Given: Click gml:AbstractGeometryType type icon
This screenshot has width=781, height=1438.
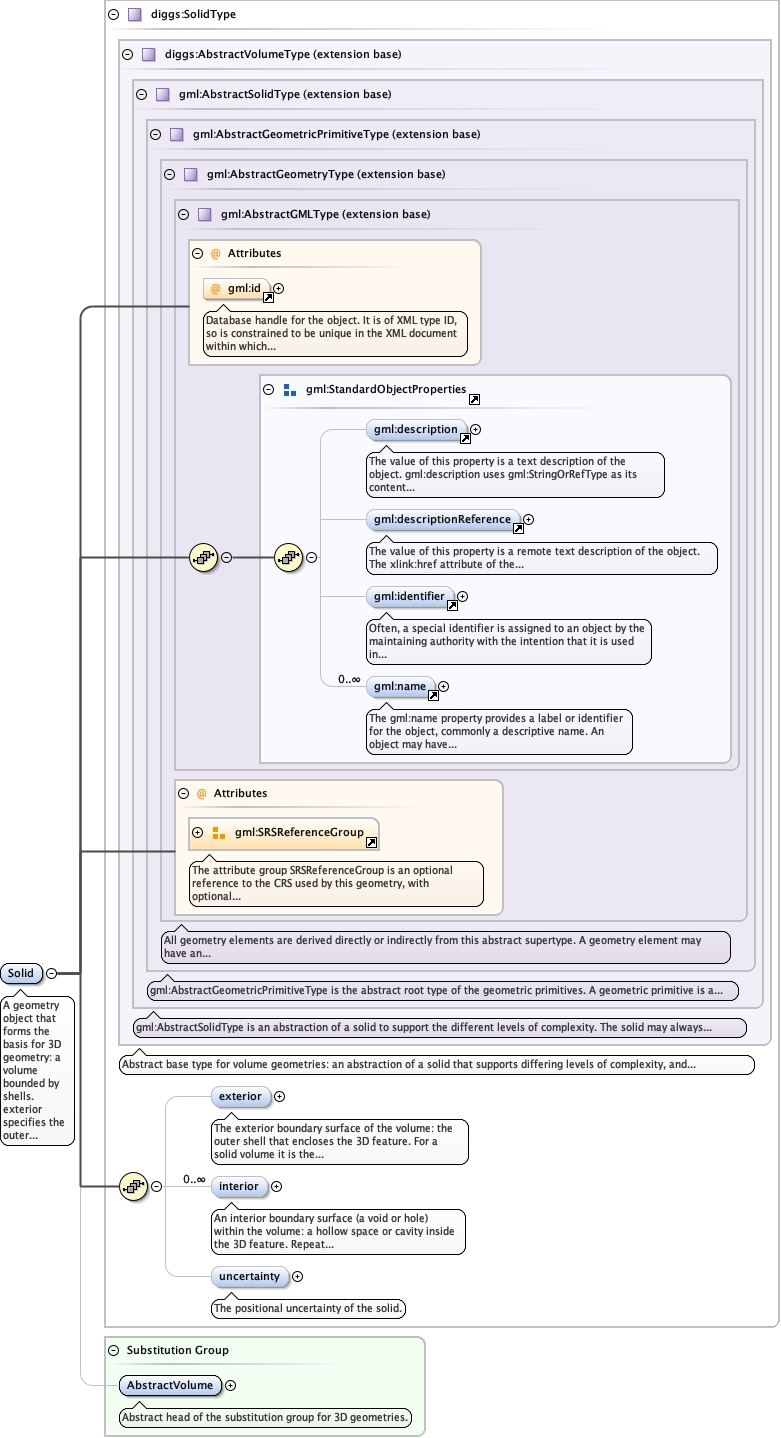Looking at the screenshot, I should [x=190, y=174].
